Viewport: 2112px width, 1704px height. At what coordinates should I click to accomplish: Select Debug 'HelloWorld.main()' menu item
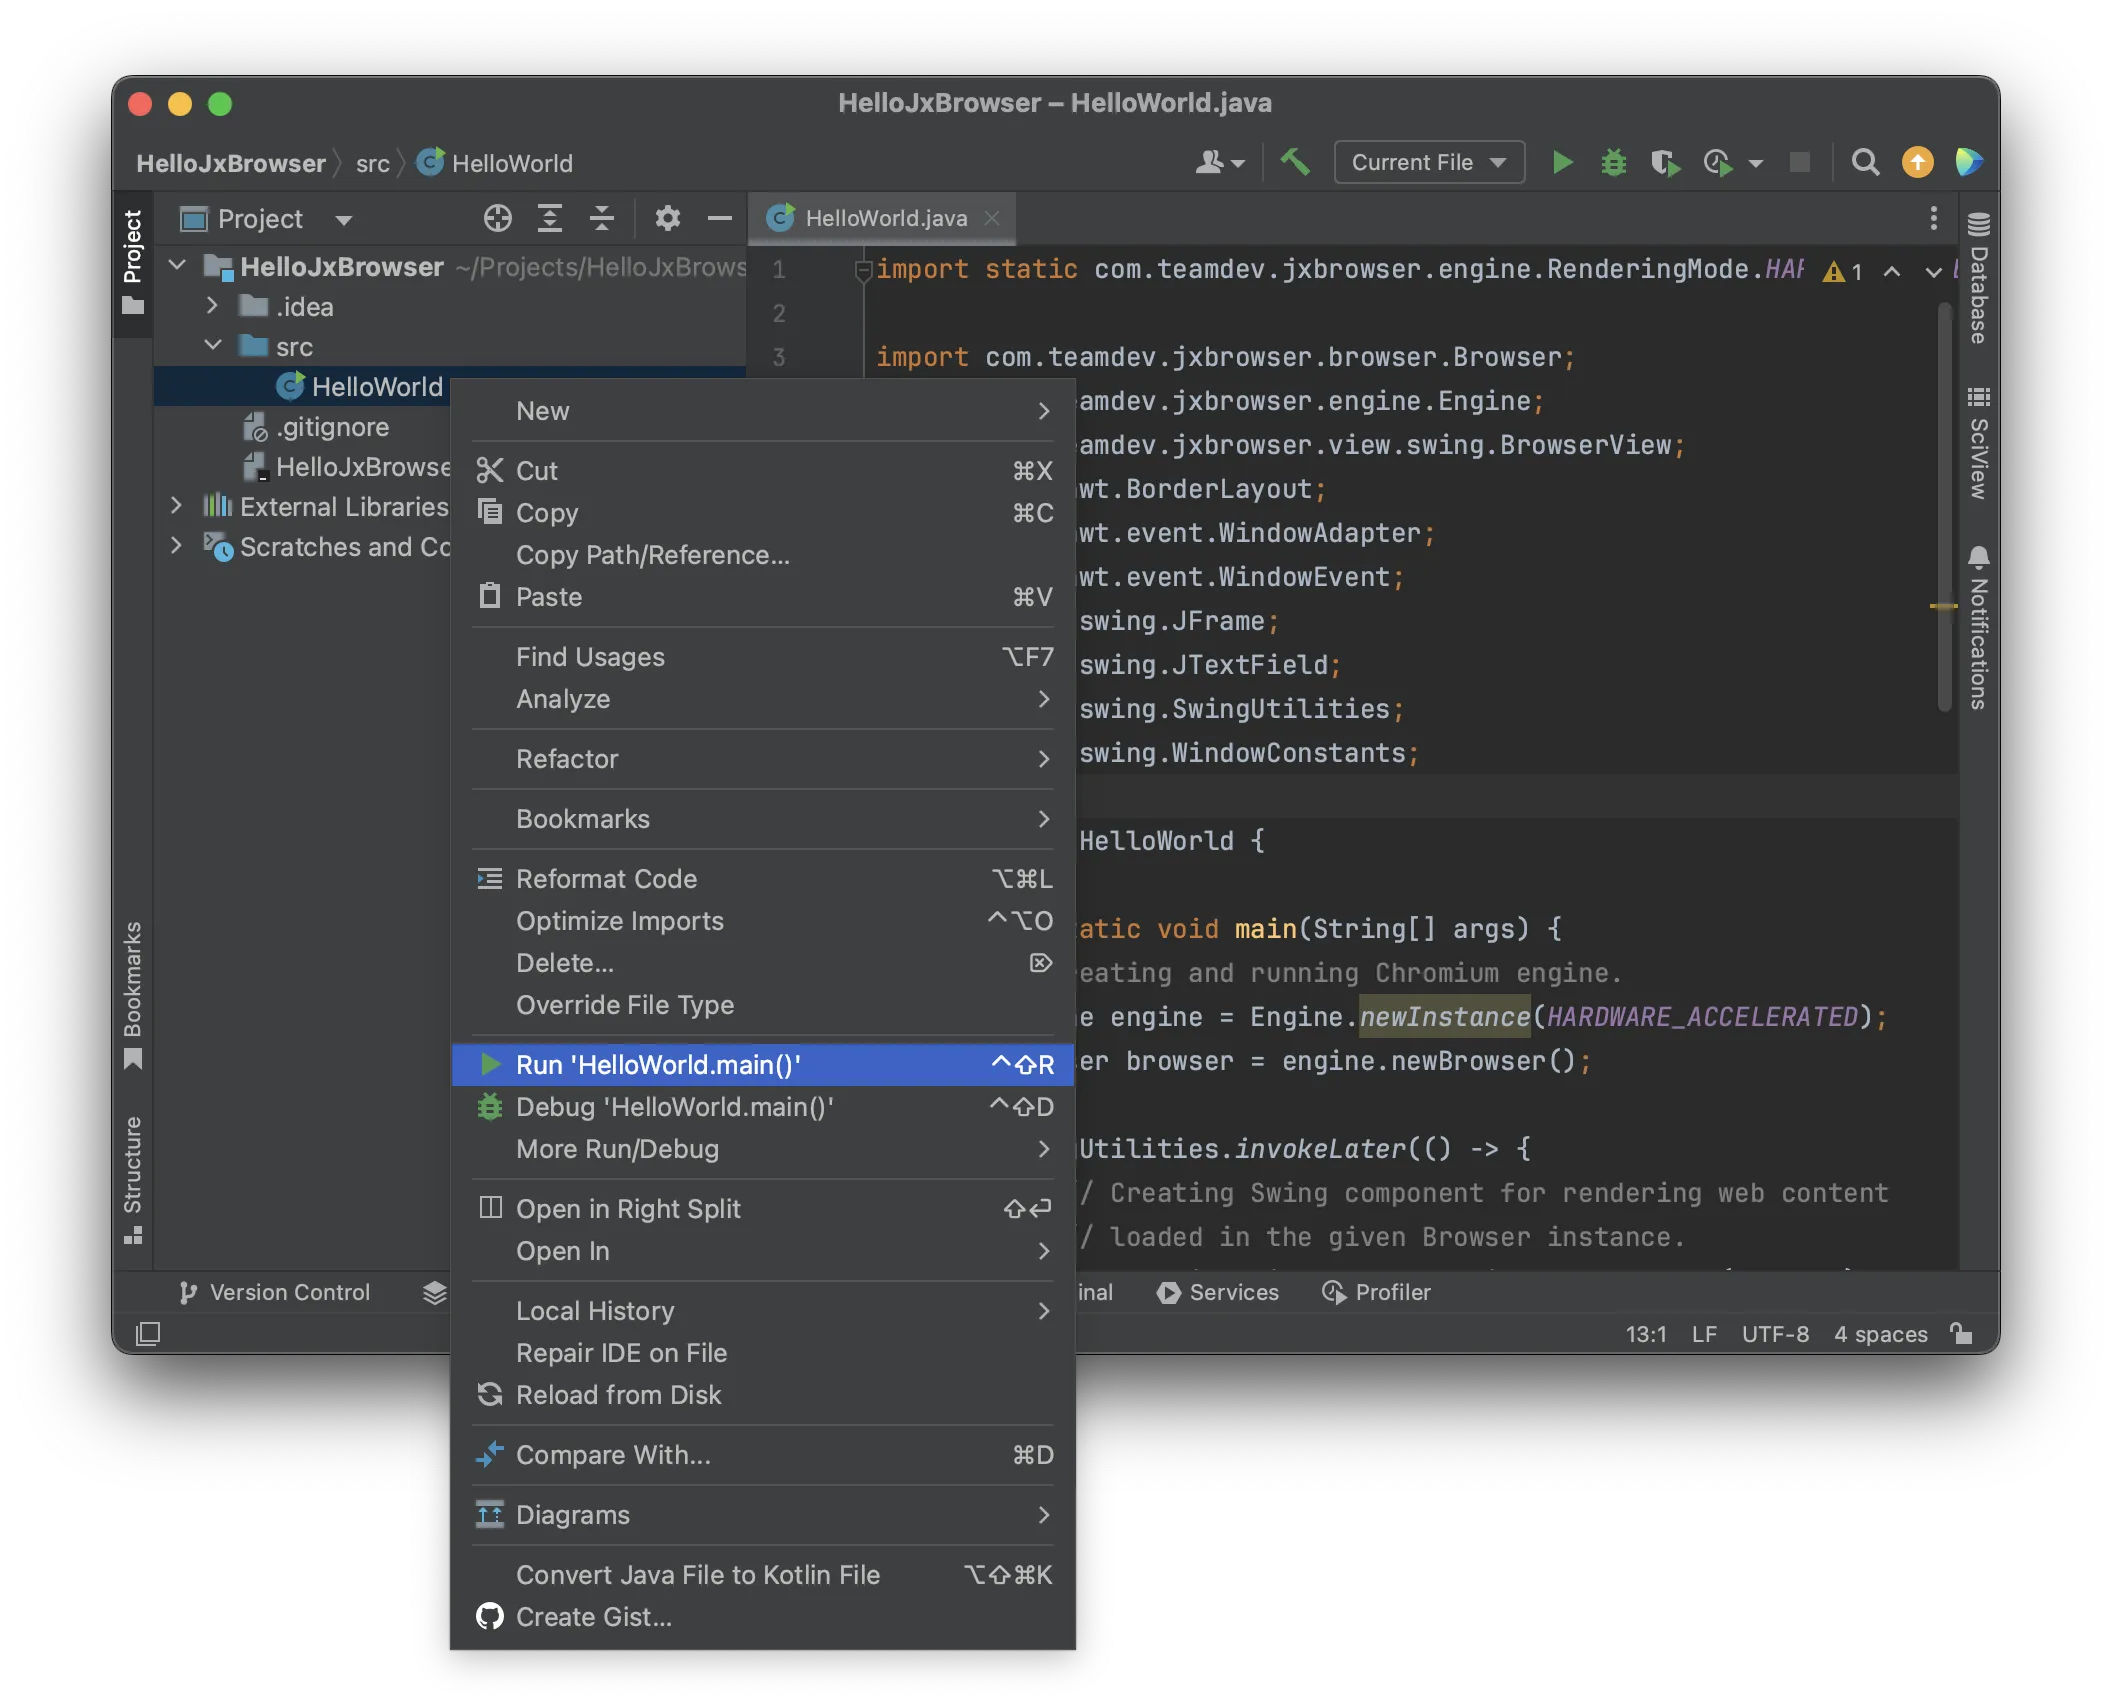click(x=674, y=1106)
